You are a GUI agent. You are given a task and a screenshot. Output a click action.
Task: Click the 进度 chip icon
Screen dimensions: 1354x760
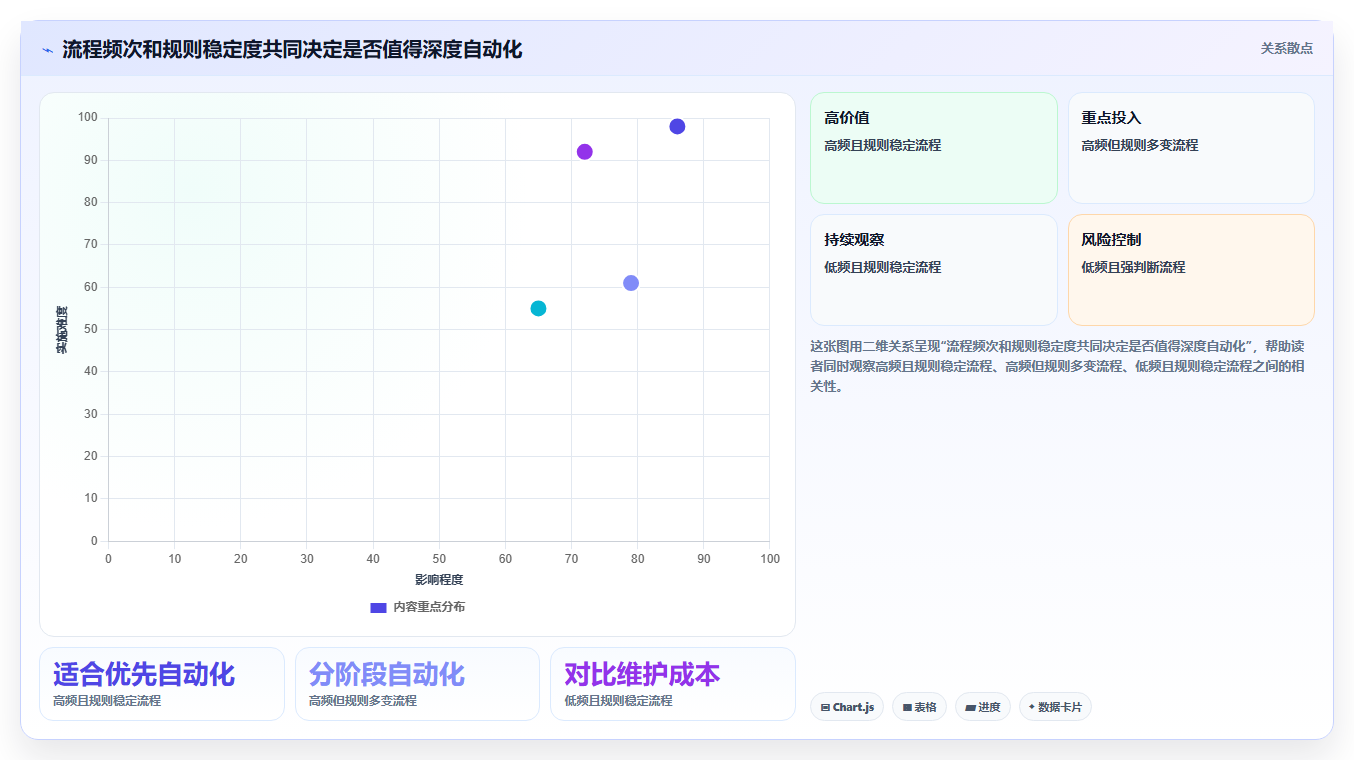[x=970, y=707]
